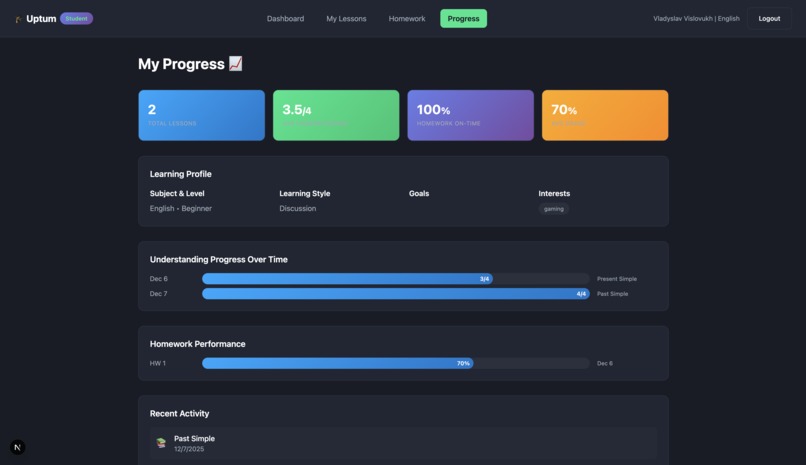806x465 pixels.
Task: Click the Present Simple label
Action: pos(616,278)
